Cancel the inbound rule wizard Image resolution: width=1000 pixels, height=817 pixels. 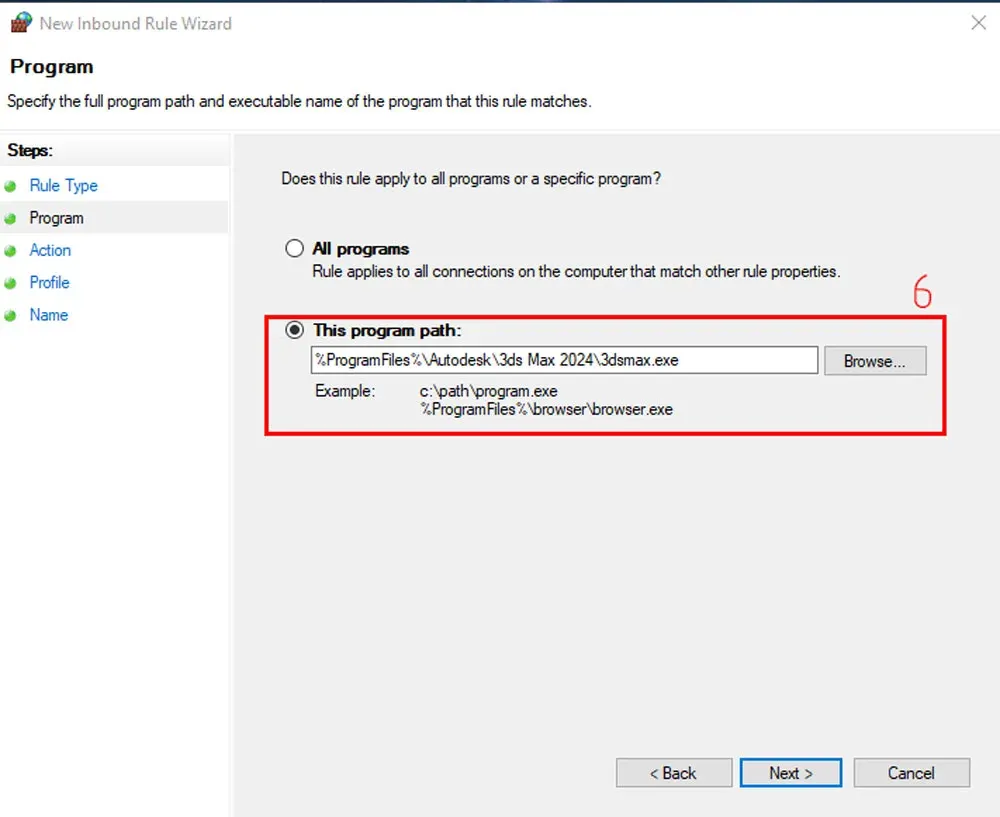pyautogui.click(x=911, y=773)
